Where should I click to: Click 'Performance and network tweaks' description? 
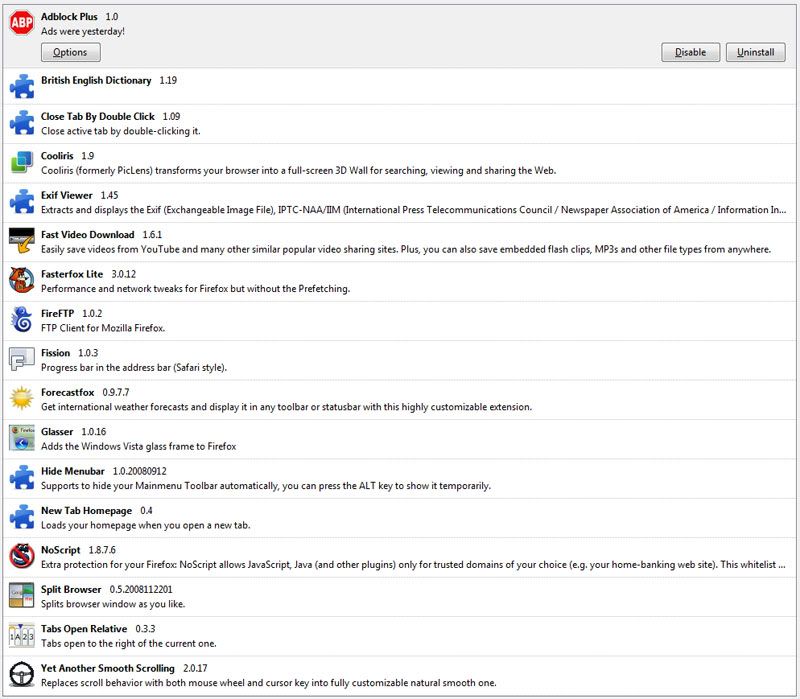tap(195, 289)
